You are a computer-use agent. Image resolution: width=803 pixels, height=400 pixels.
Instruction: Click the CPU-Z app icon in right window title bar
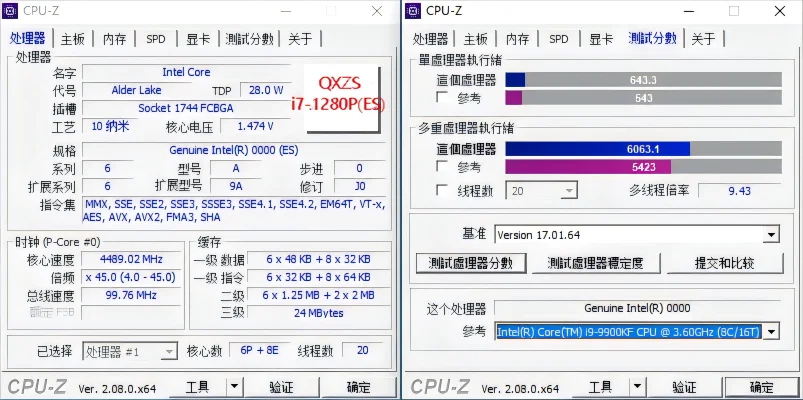413,10
